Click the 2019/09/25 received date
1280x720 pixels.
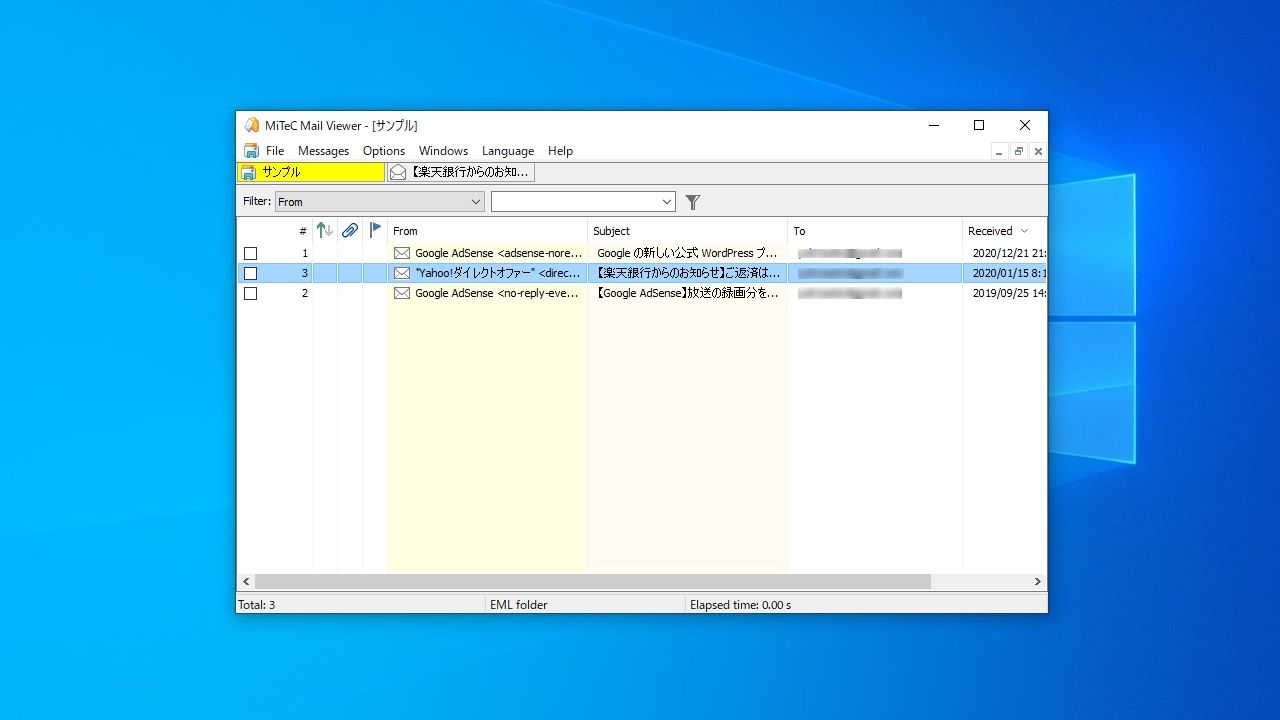coord(1009,293)
